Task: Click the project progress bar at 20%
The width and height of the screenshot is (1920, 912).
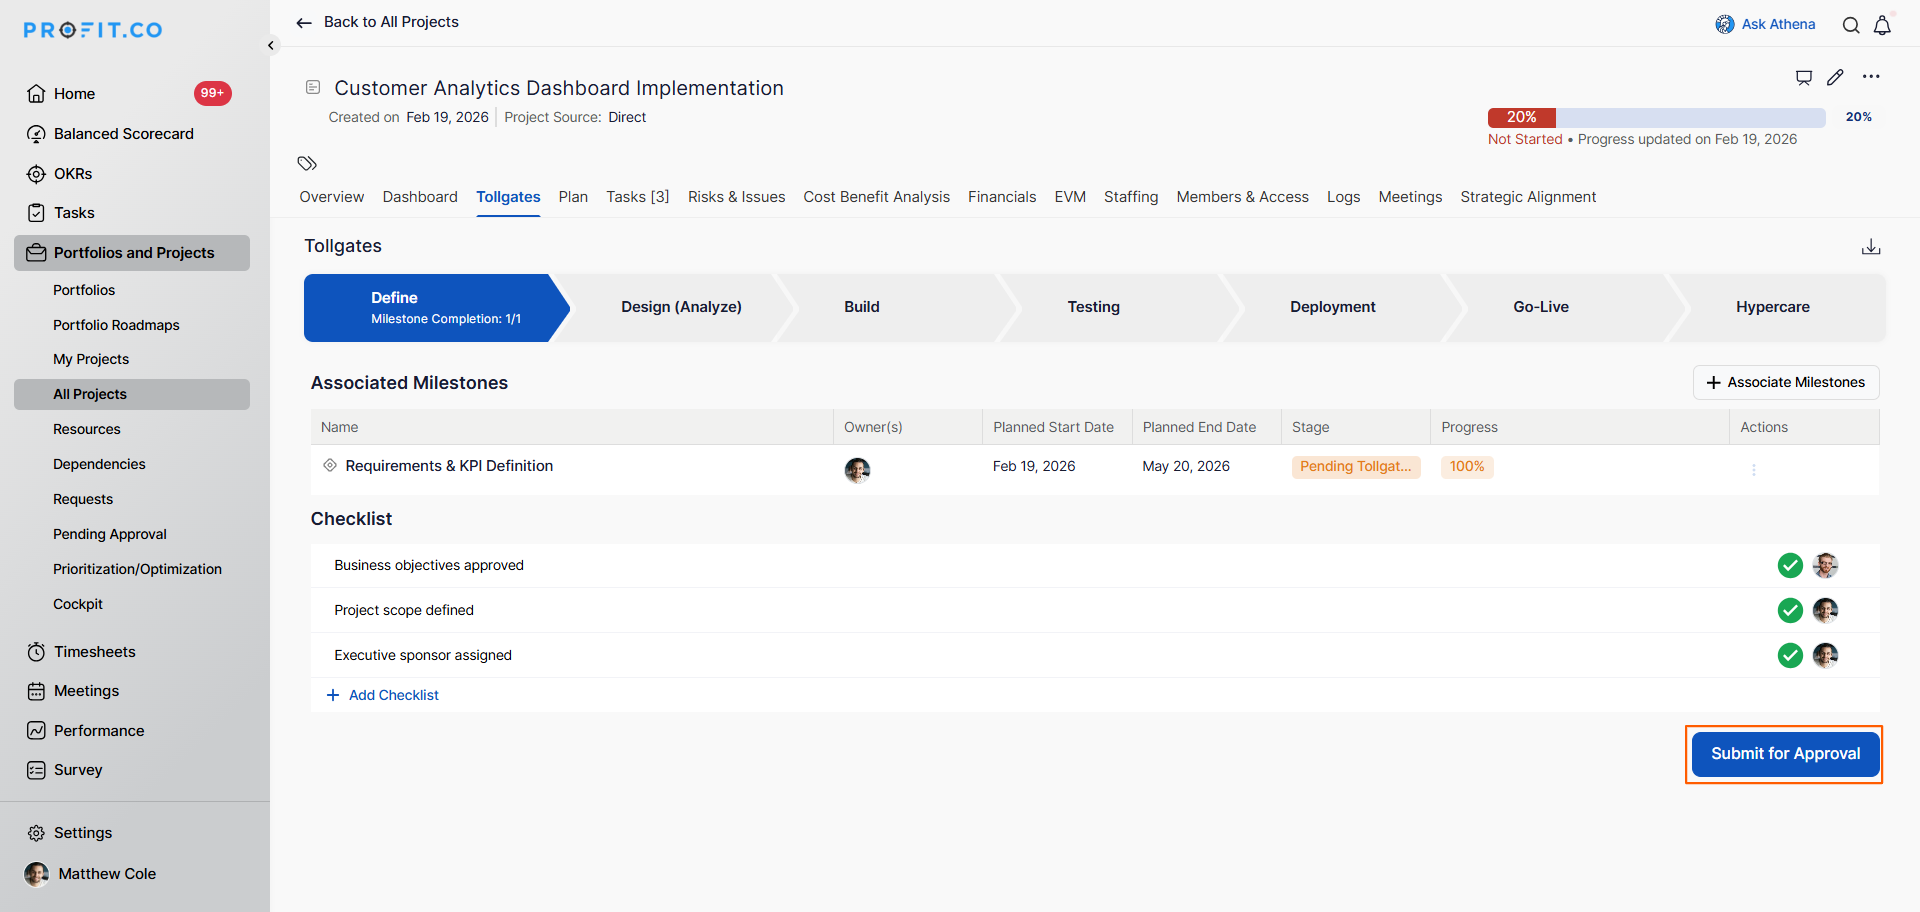Action: point(1656,117)
